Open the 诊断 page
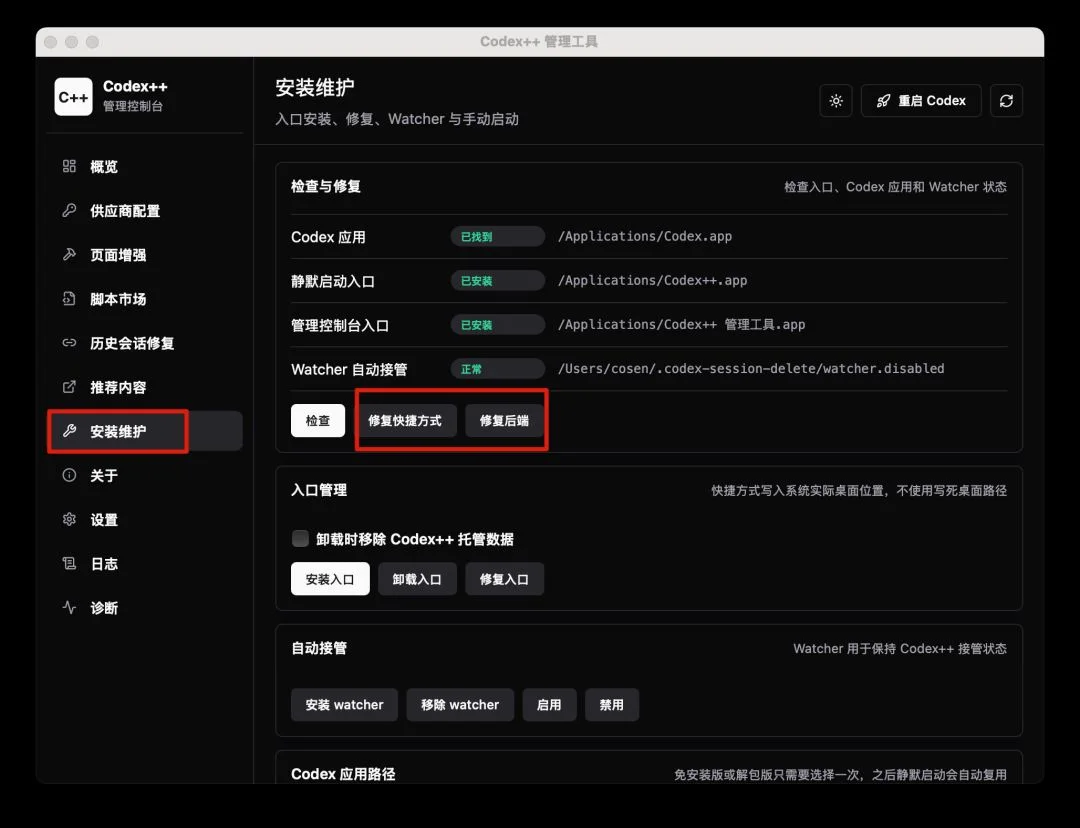This screenshot has width=1080, height=828. pos(145,607)
